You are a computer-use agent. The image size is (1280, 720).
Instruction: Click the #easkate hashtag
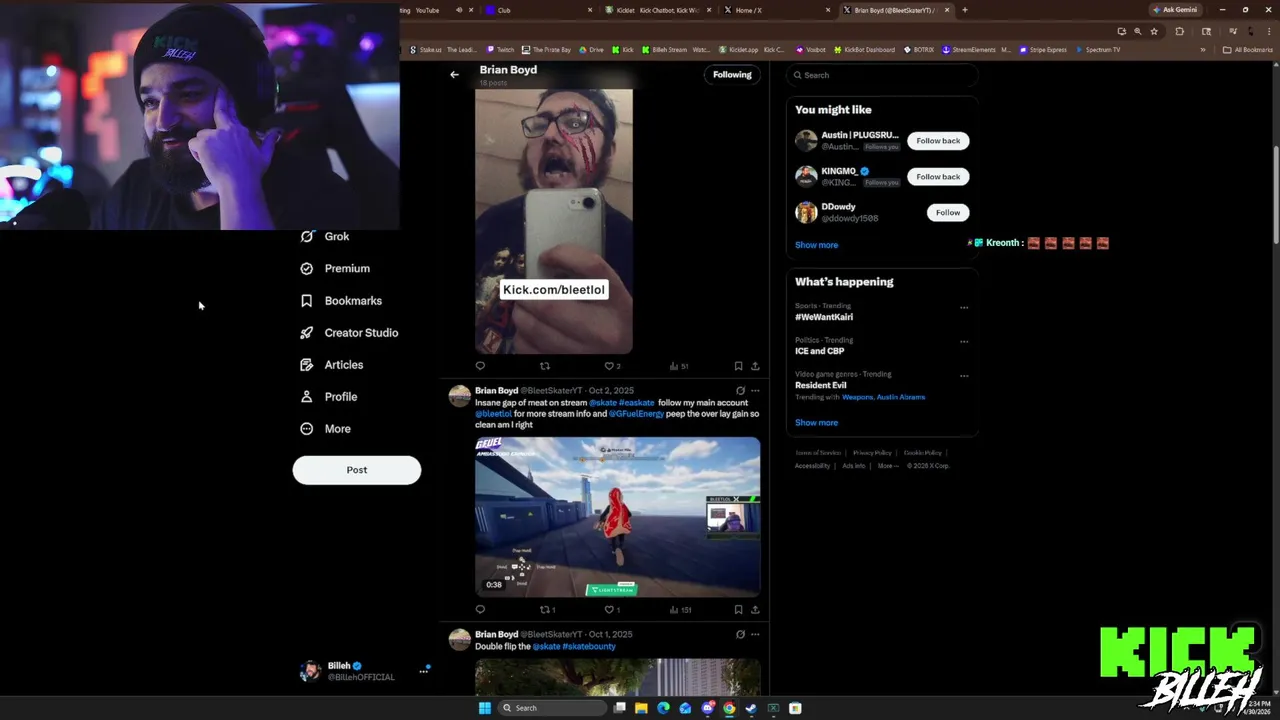click(x=637, y=403)
